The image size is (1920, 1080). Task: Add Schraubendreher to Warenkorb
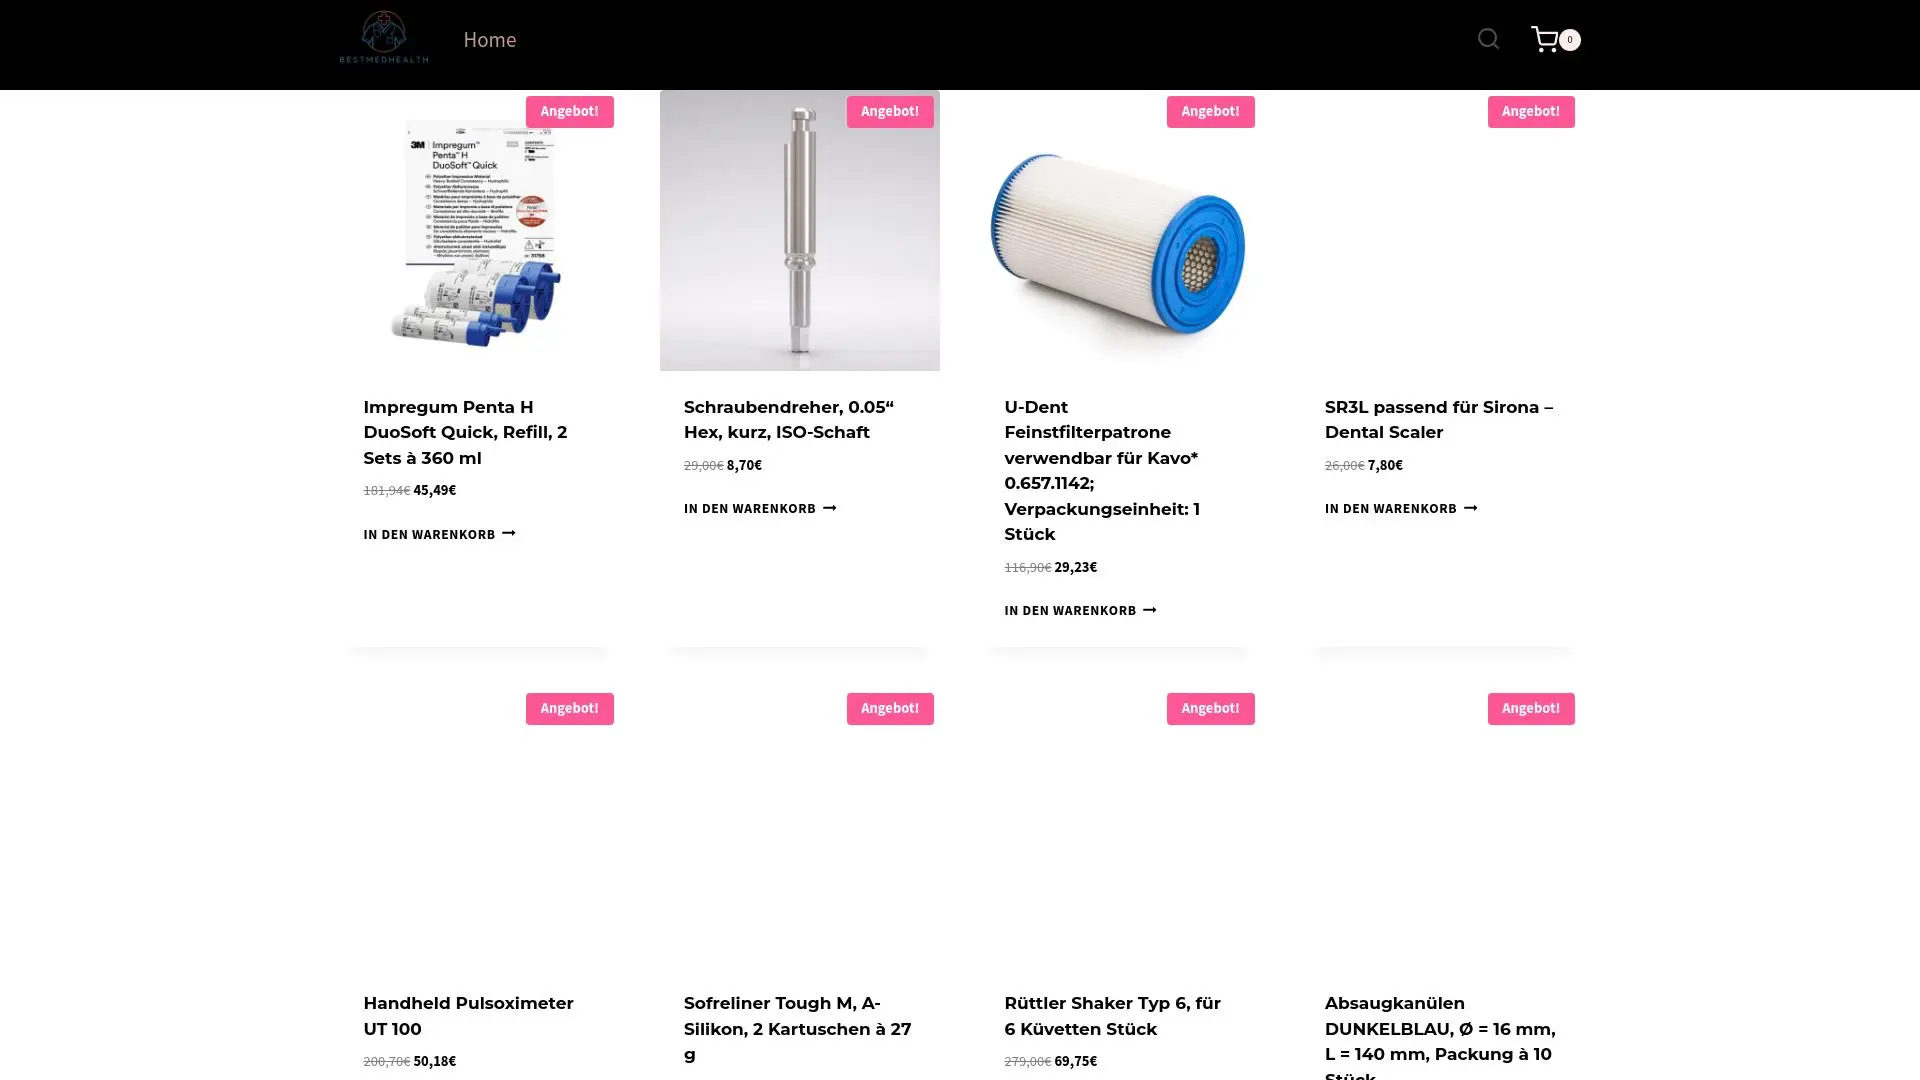(x=760, y=508)
